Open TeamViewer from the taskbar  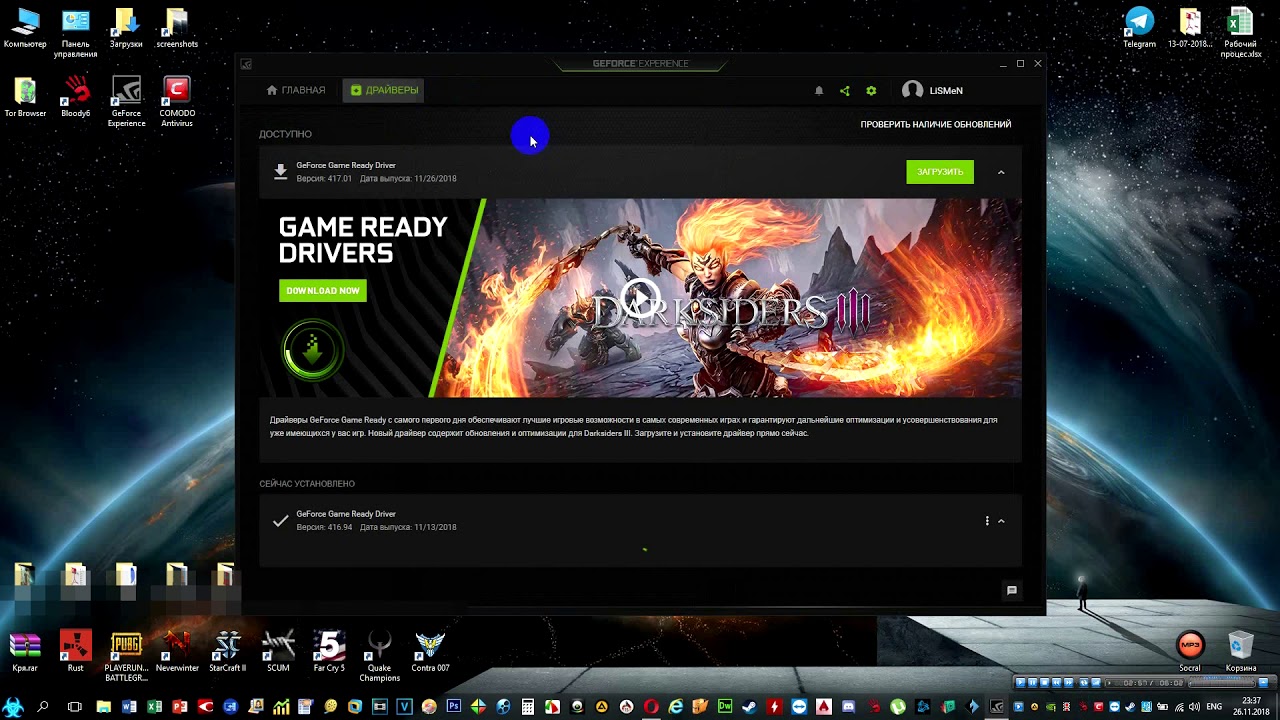pyautogui.click(x=799, y=707)
